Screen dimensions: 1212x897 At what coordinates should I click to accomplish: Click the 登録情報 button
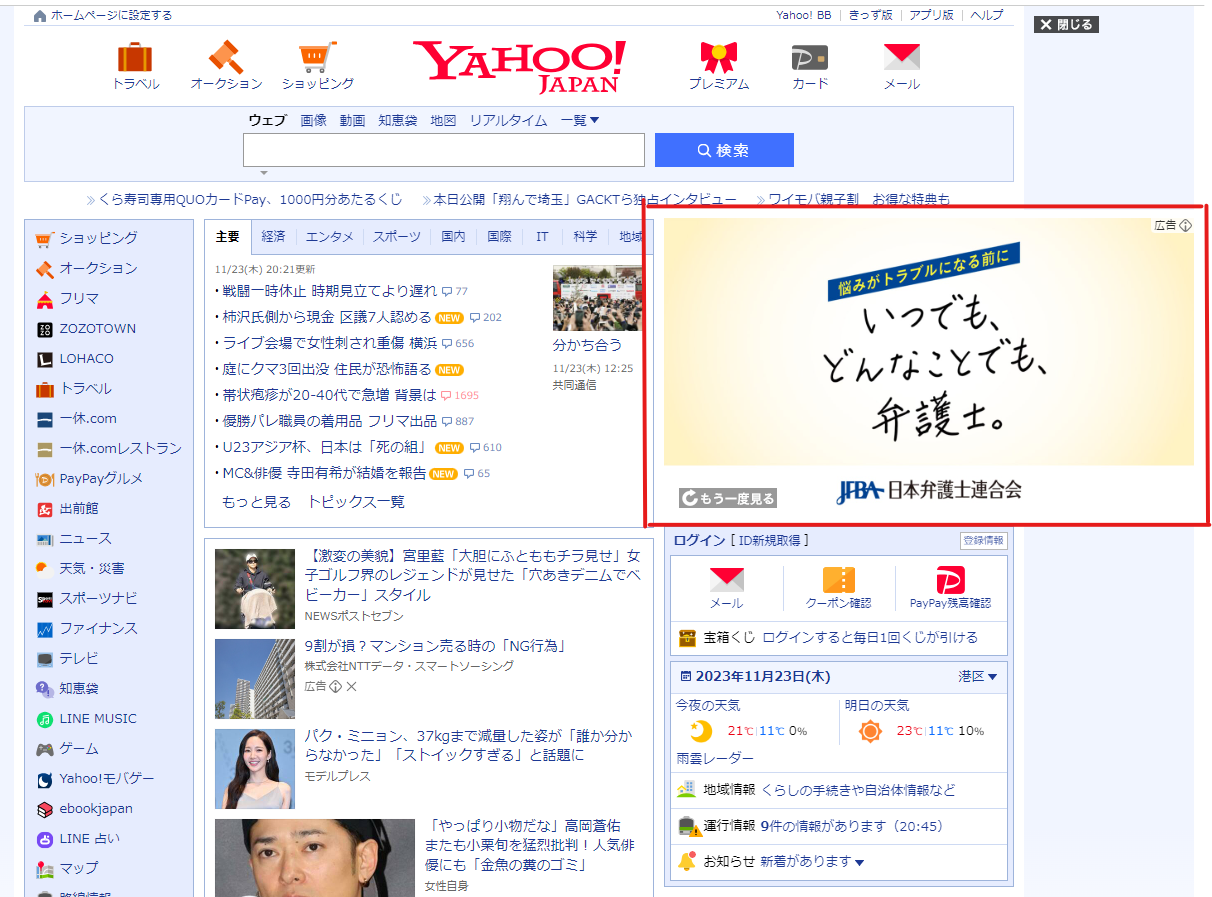point(984,540)
